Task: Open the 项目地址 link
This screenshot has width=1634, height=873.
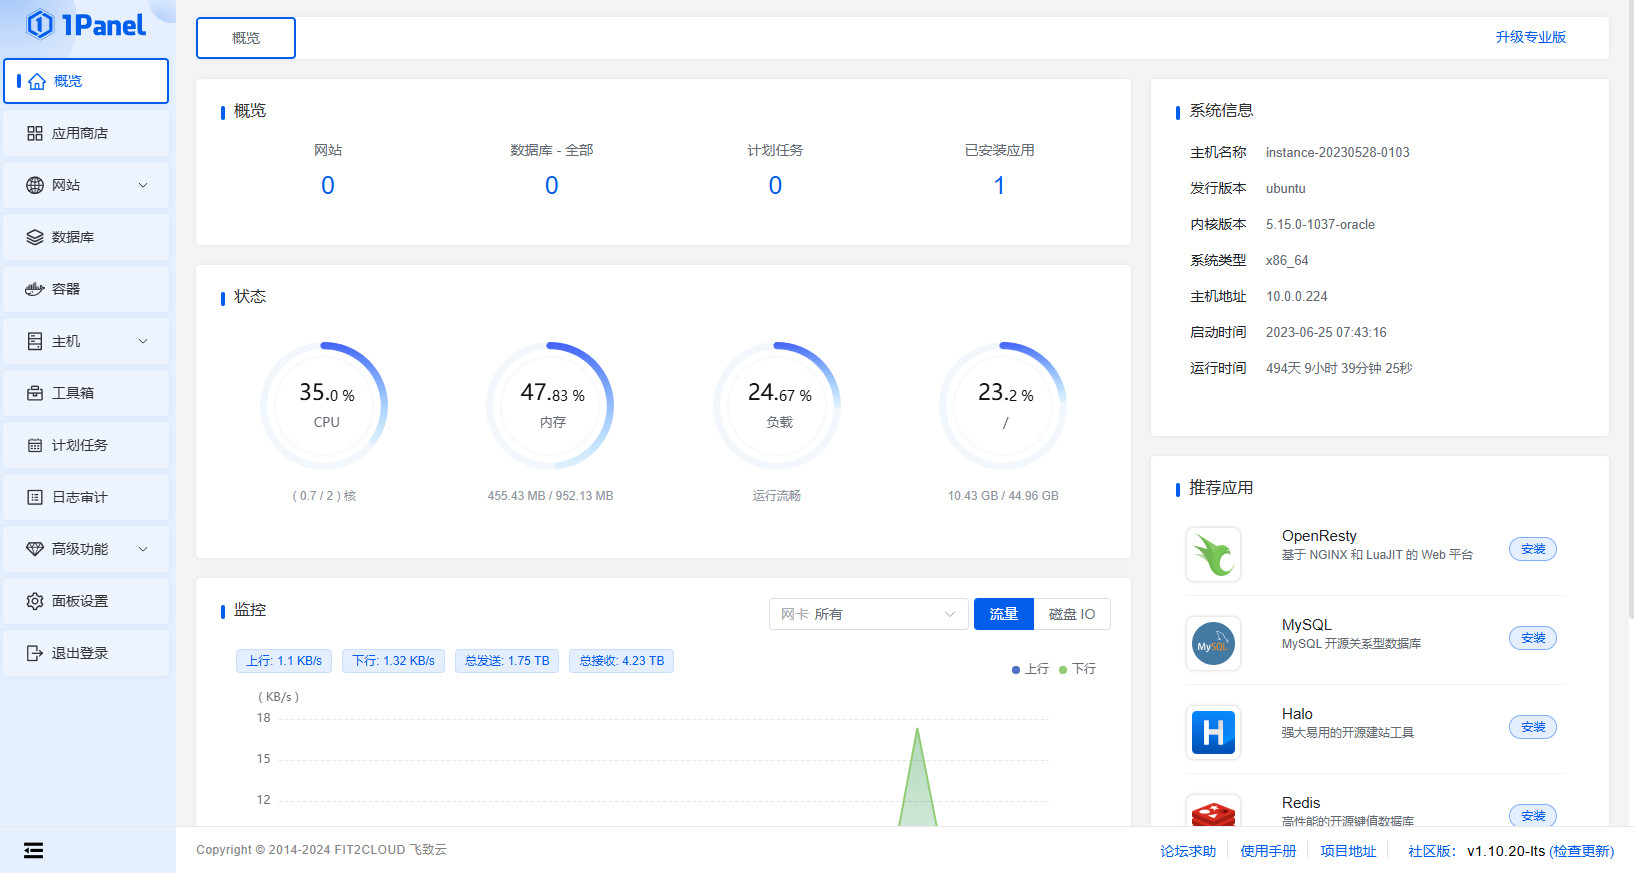Action: coord(1348,851)
